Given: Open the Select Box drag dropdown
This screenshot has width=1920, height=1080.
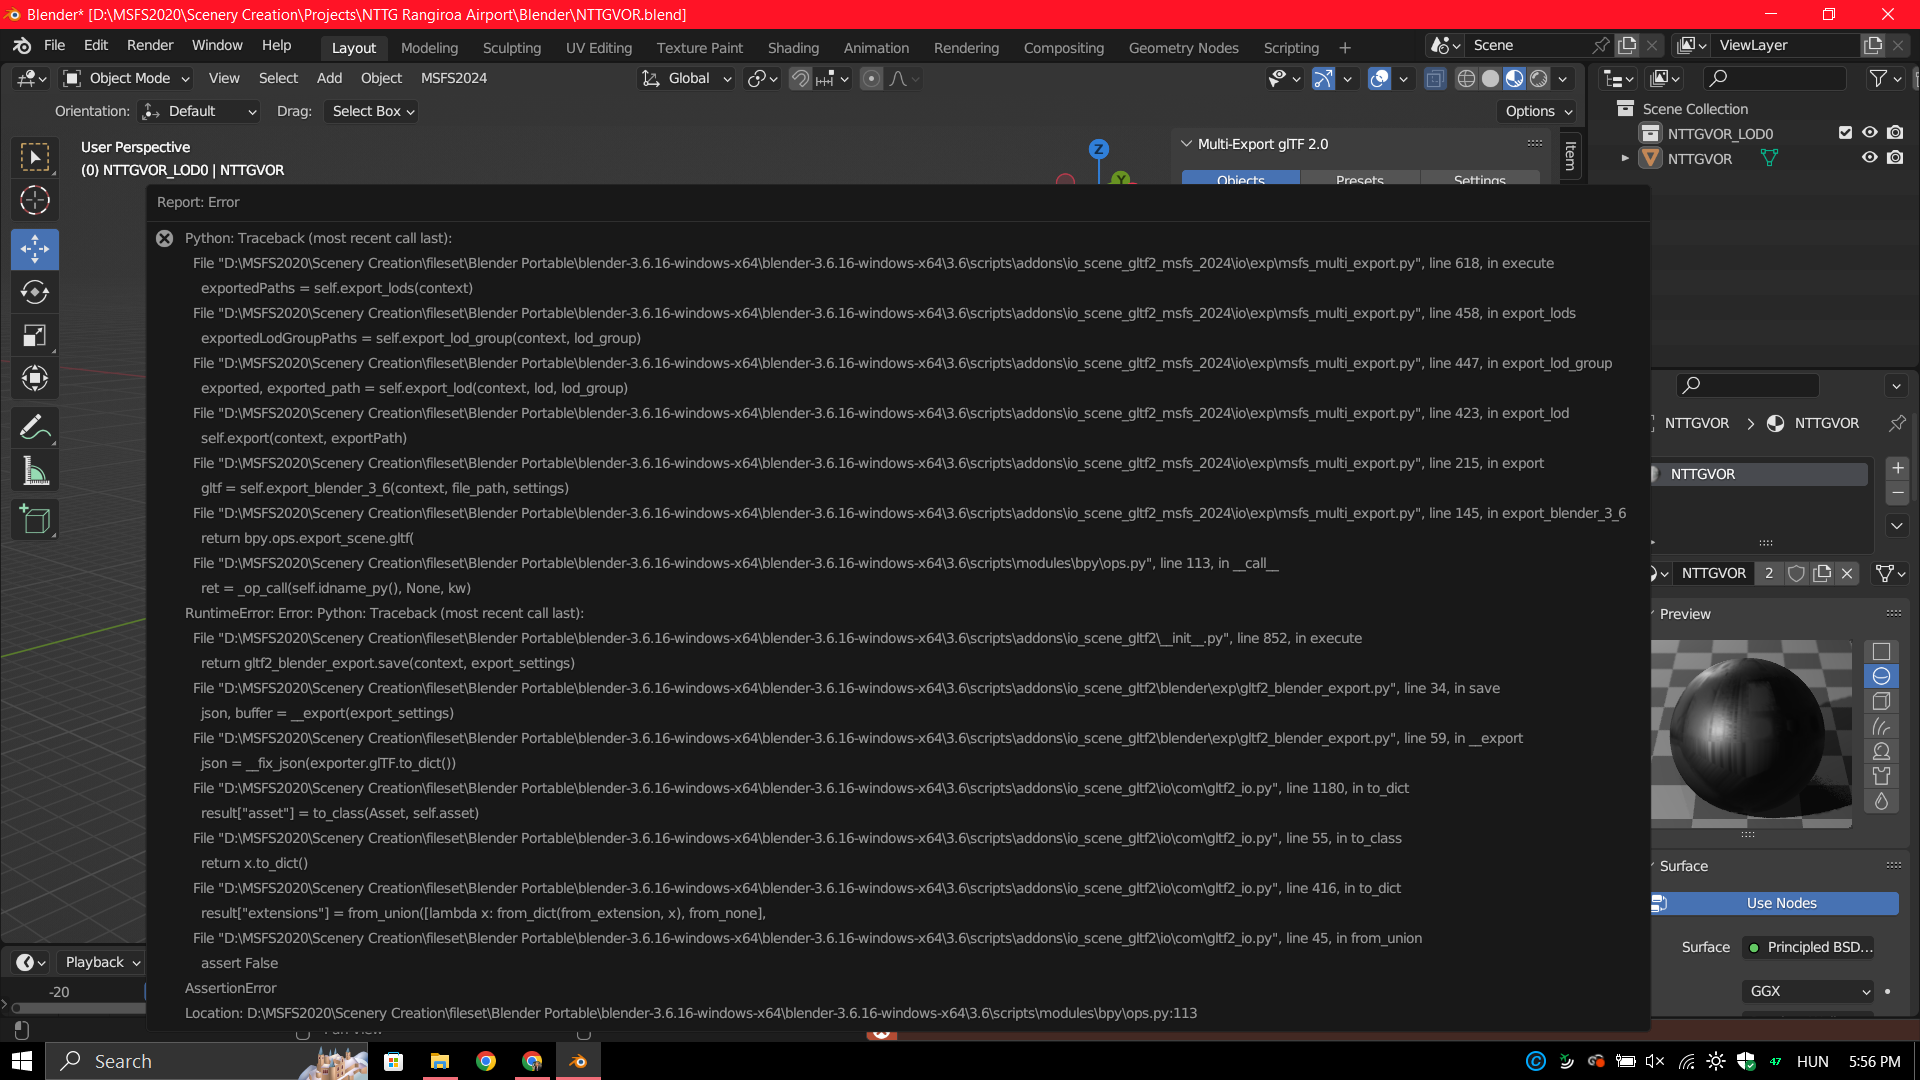Looking at the screenshot, I should coord(372,111).
